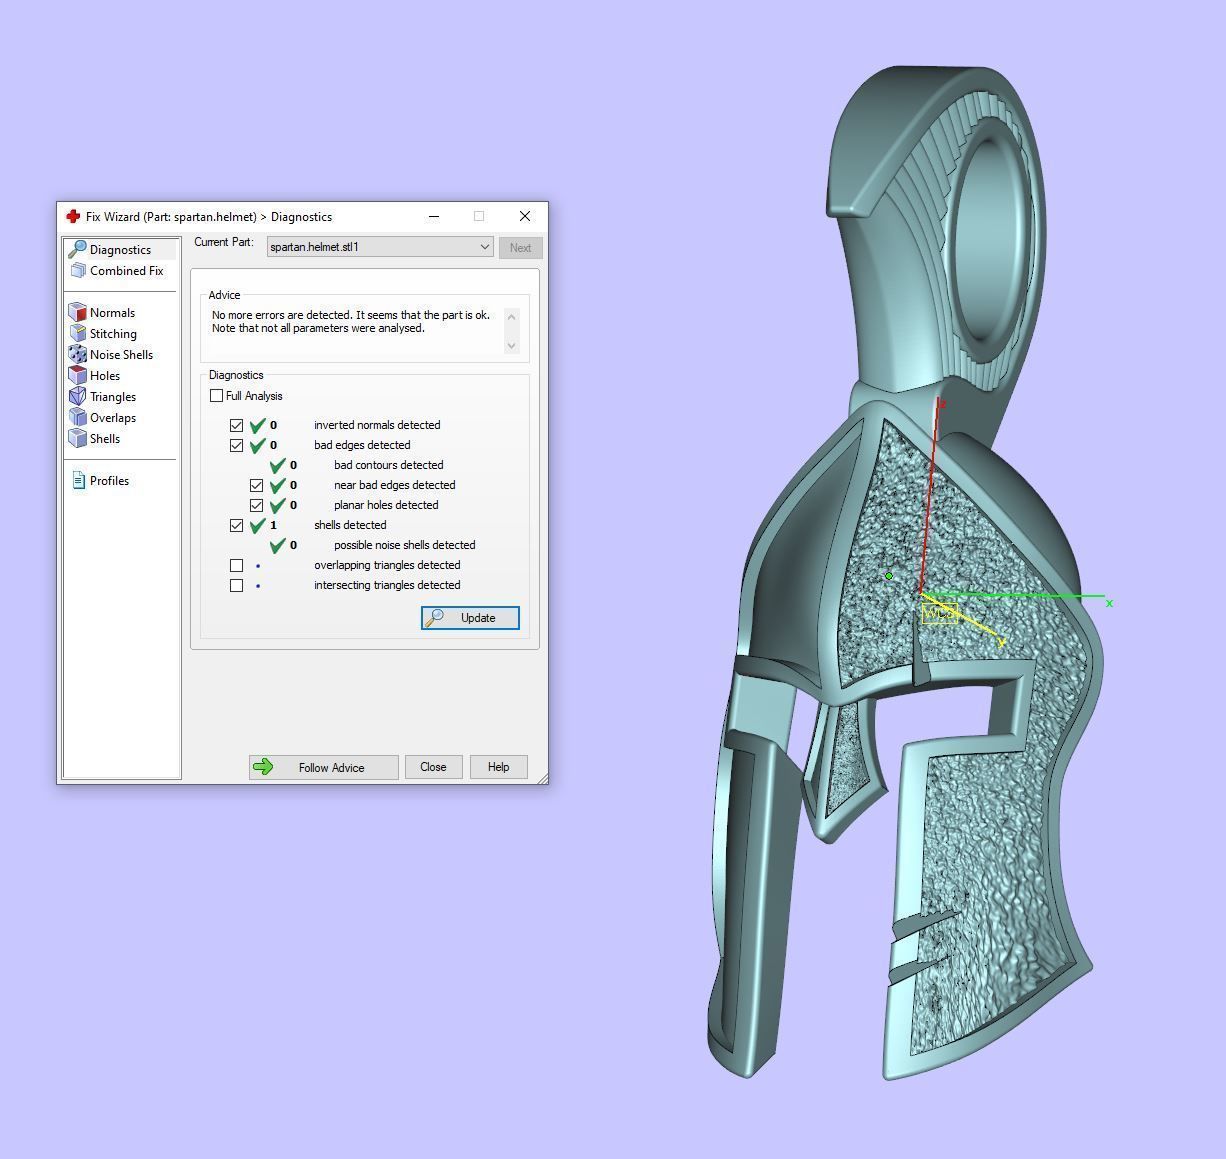Click the green X axis label
This screenshot has width=1226, height=1159.
click(1109, 603)
